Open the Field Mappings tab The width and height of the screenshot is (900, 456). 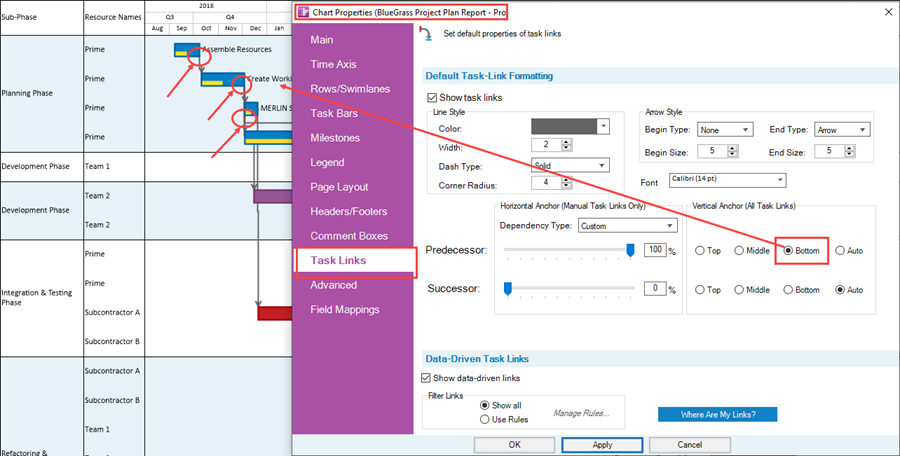[x=344, y=310]
